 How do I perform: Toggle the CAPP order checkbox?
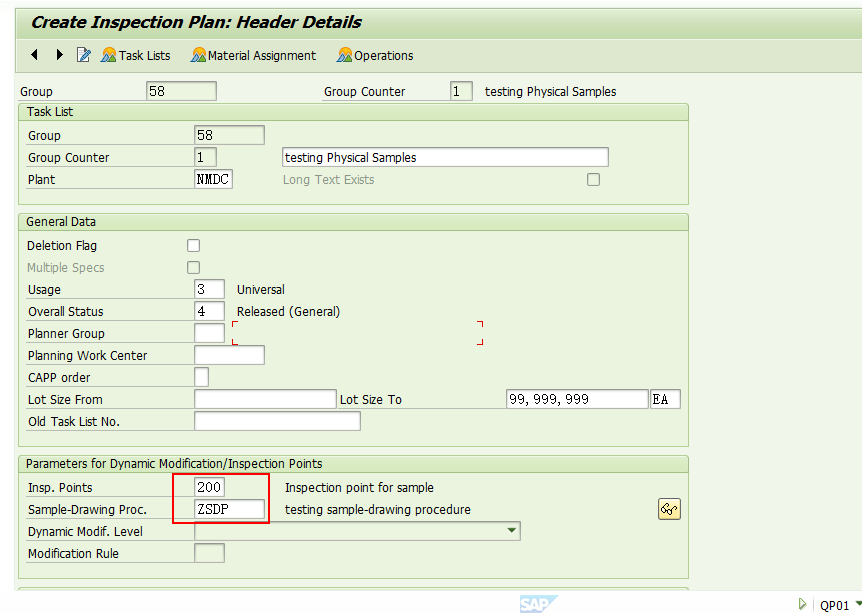point(201,377)
